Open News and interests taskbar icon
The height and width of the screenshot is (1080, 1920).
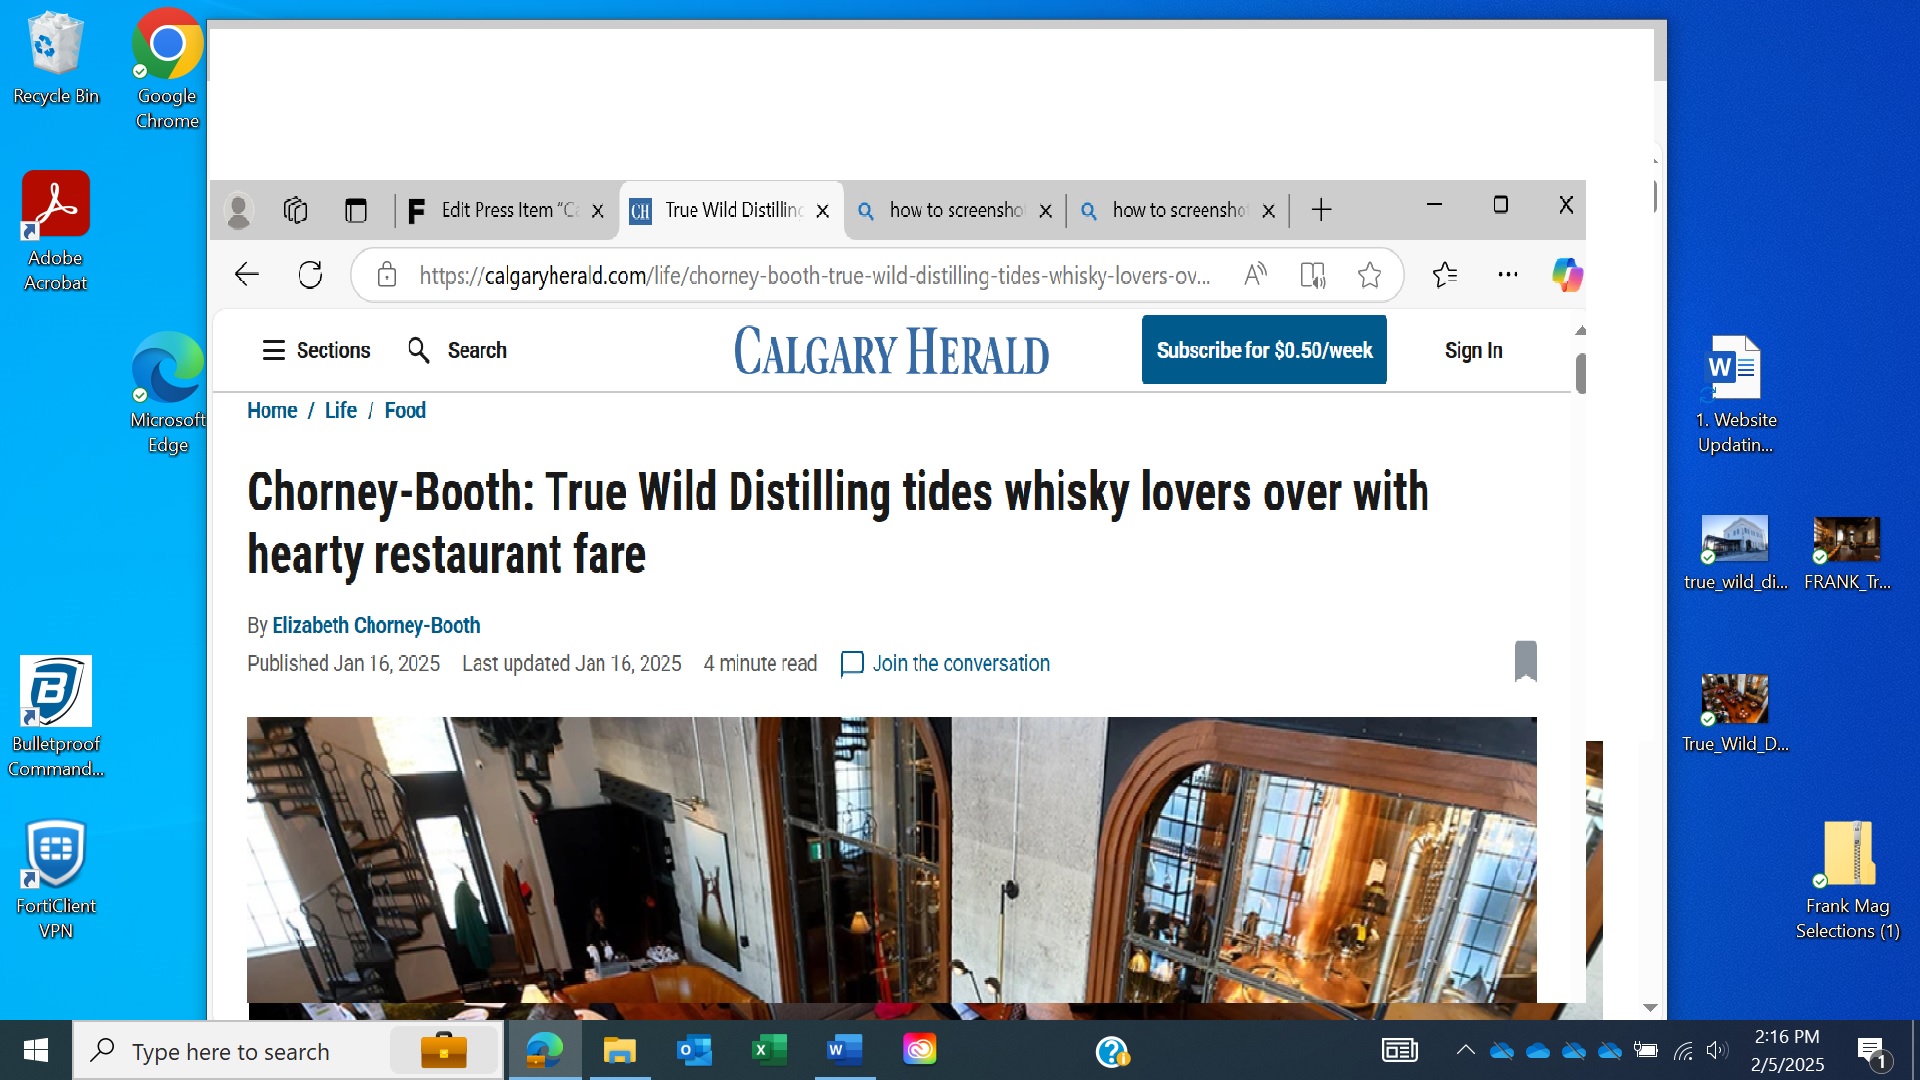point(1399,1050)
